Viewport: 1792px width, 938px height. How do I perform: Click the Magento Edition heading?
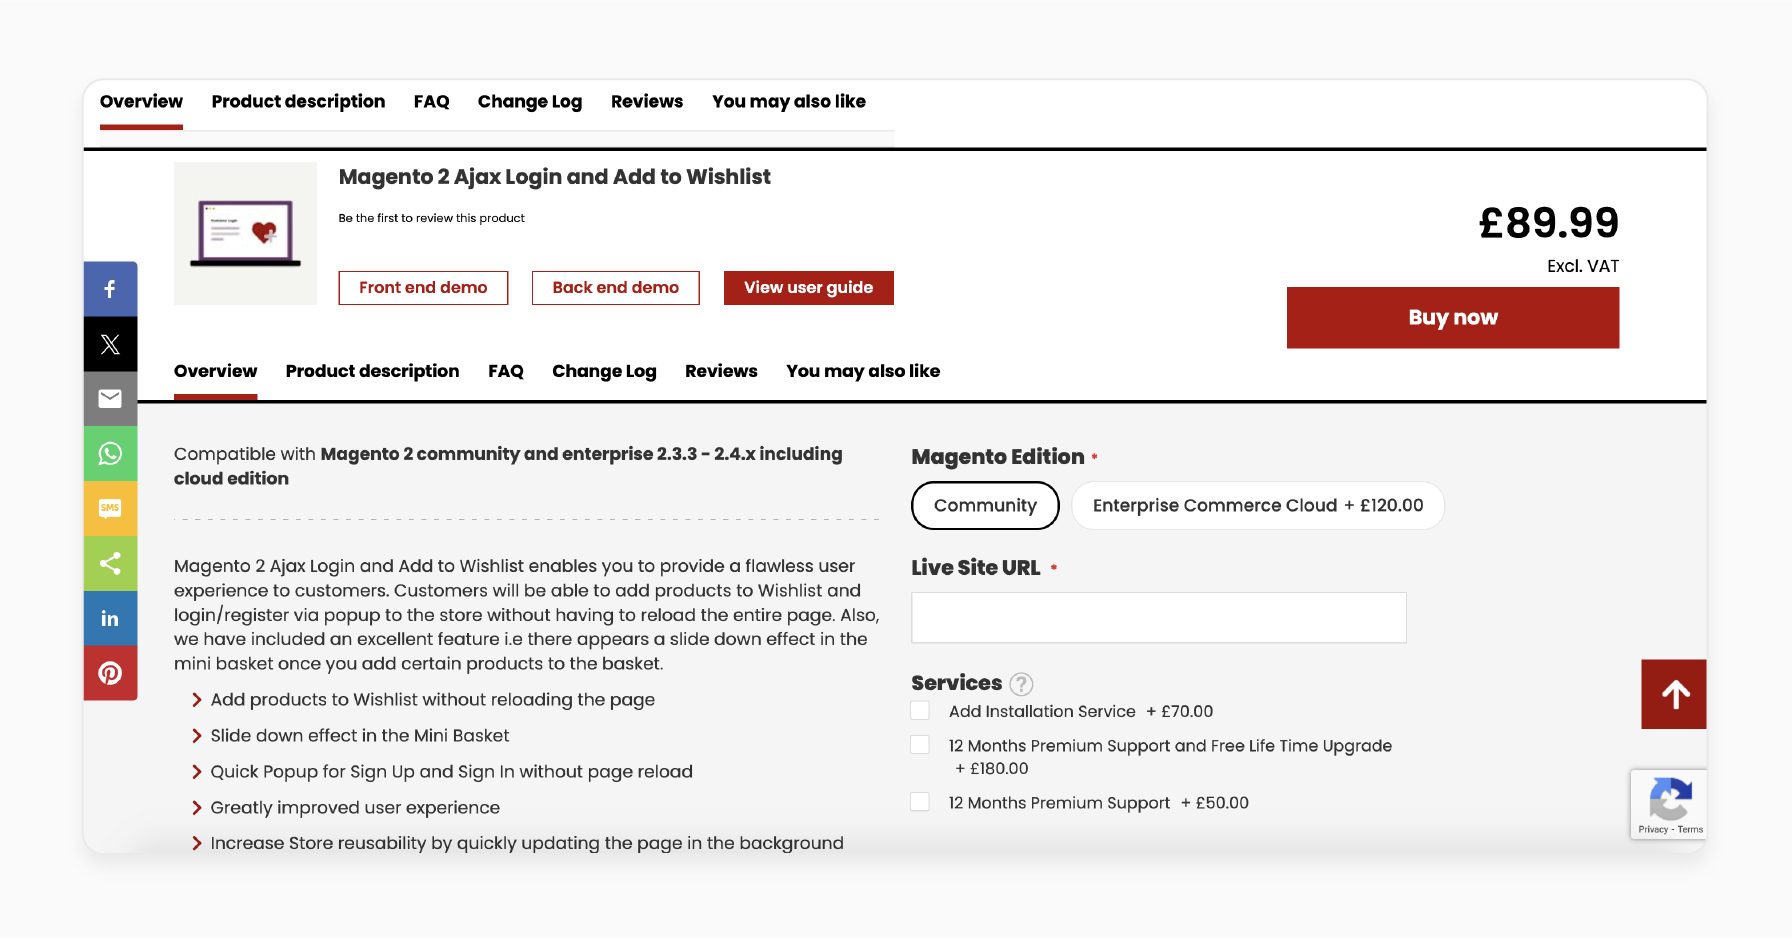click(997, 457)
